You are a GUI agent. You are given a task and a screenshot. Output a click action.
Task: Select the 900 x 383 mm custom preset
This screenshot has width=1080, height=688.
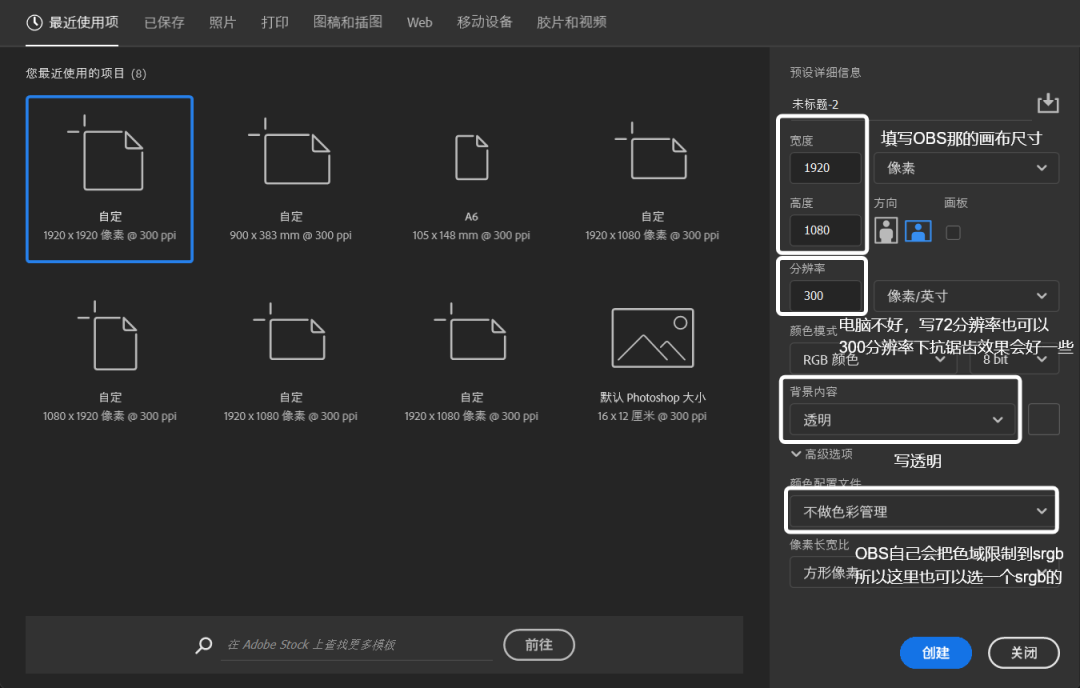click(x=291, y=180)
